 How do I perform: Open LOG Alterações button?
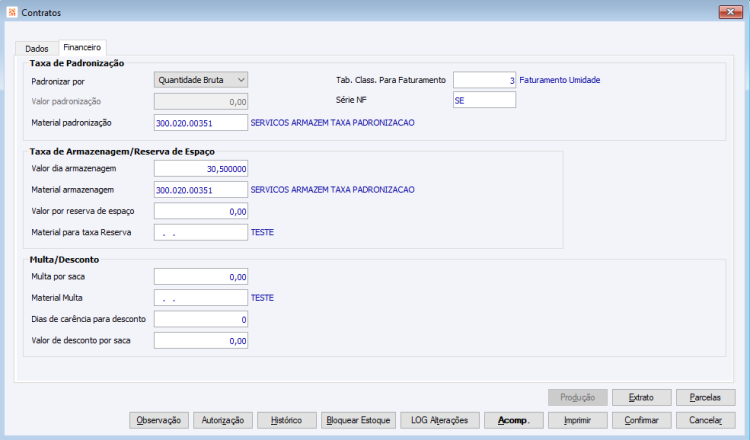(440, 420)
